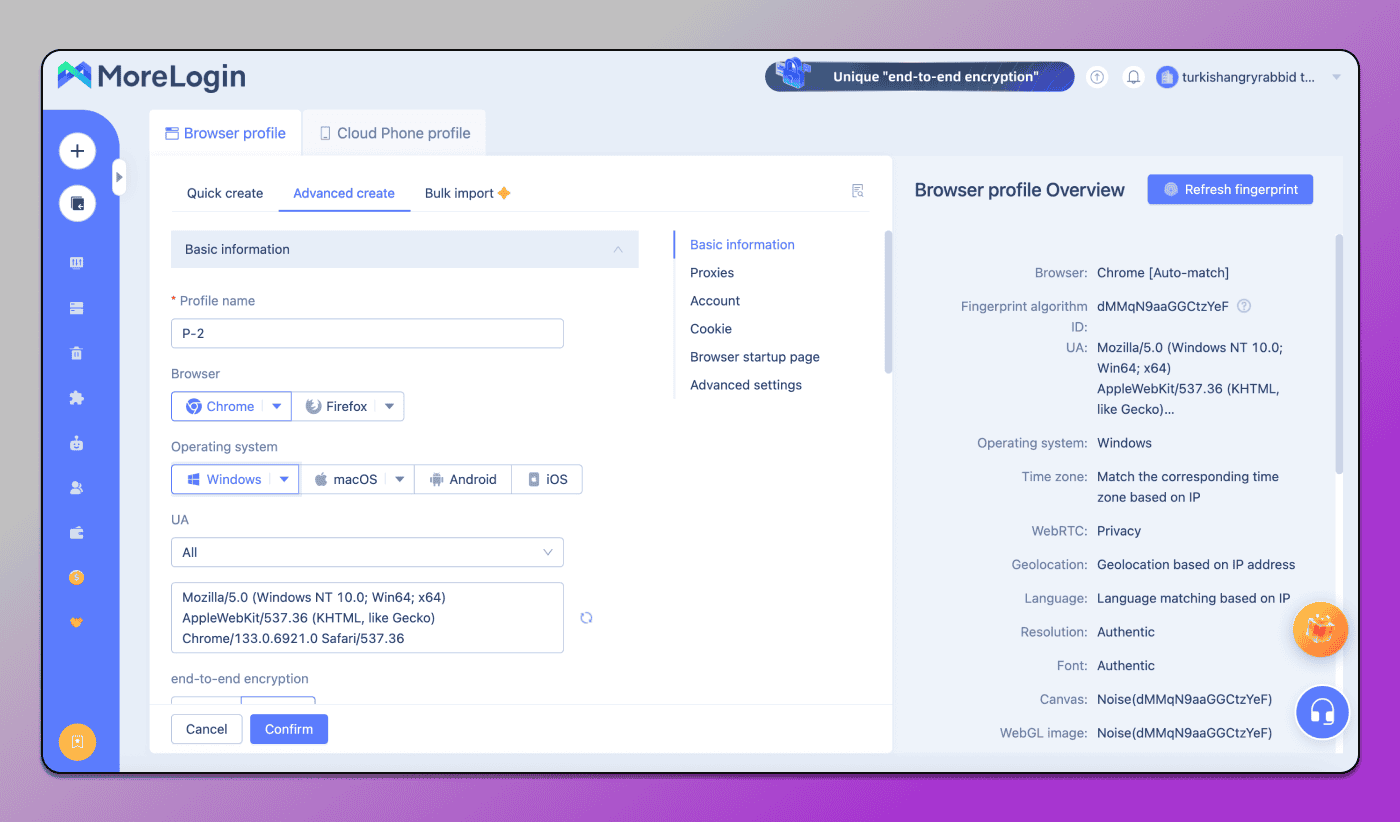Jump to Account section
Image resolution: width=1400 pixels, height=822 pixels.
[x=715, y=300]
